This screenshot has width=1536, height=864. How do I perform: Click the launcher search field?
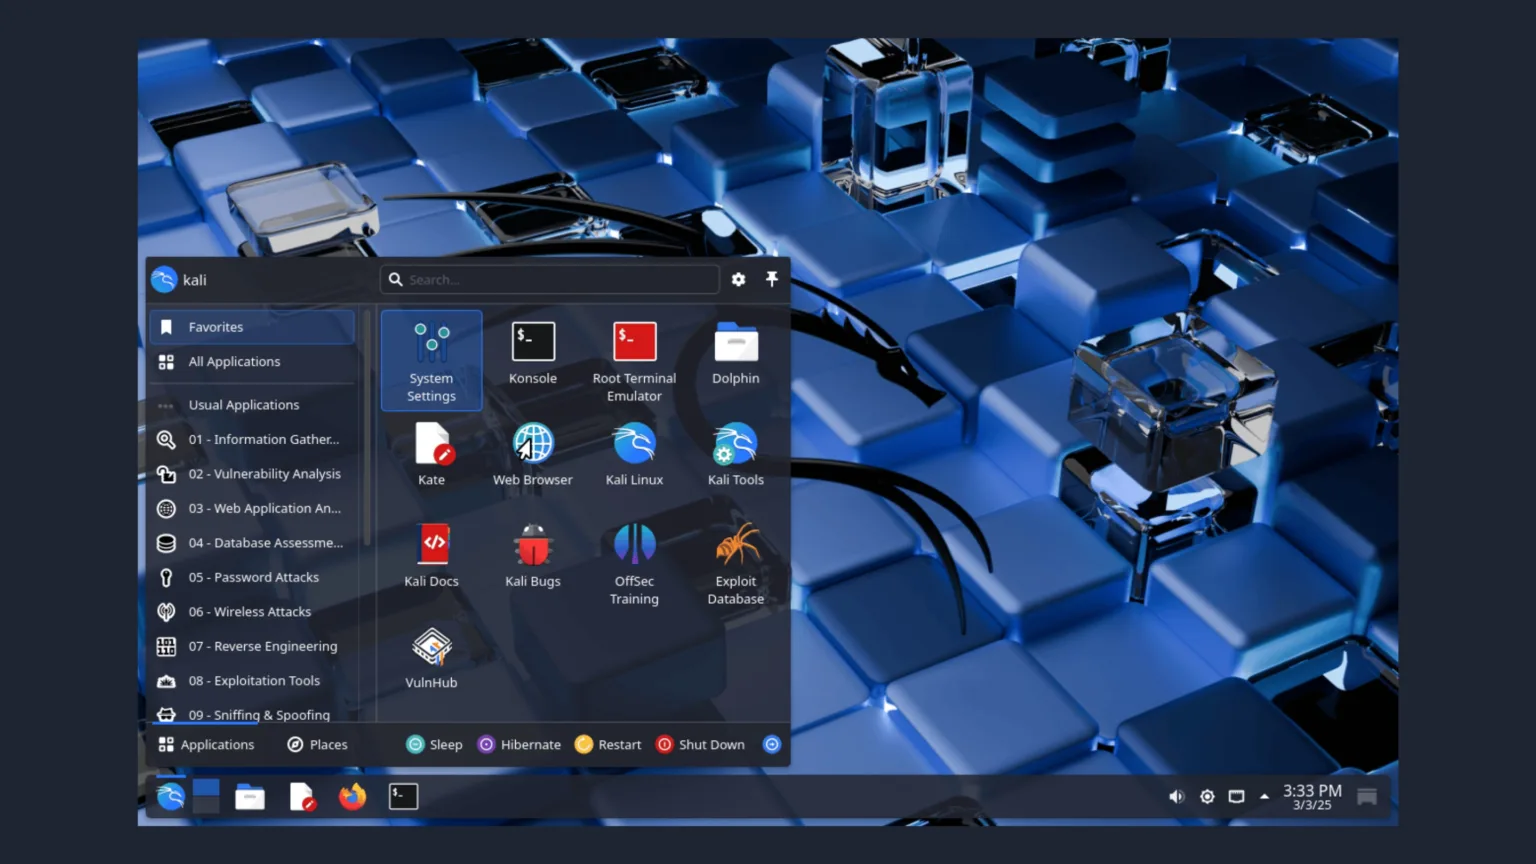tap(550, 280)
